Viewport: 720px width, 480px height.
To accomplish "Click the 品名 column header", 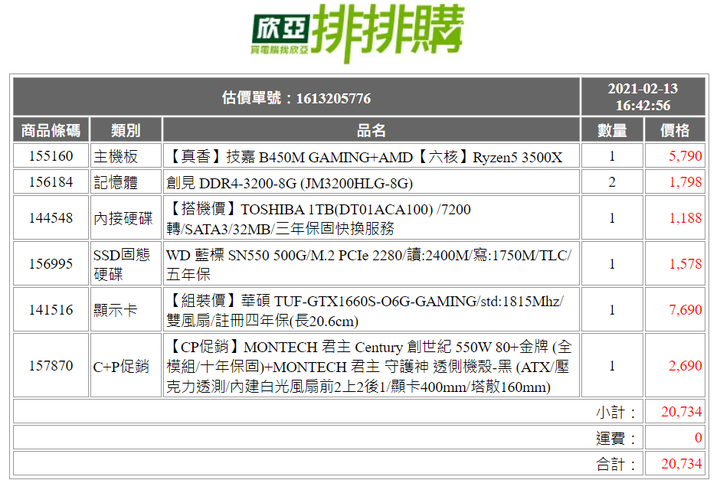I will (x=371, y=130).
